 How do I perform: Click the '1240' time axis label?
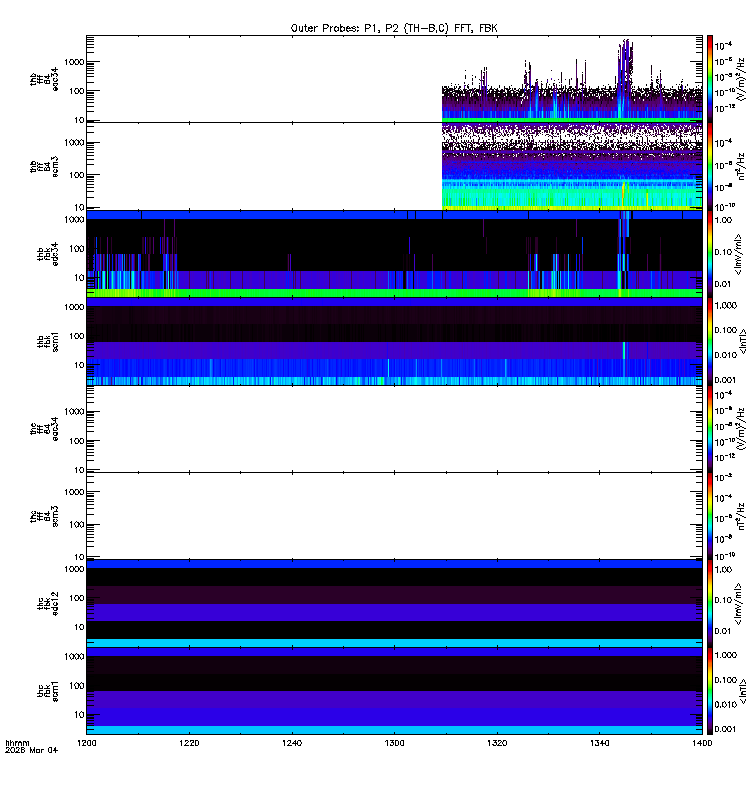[292, 743]
